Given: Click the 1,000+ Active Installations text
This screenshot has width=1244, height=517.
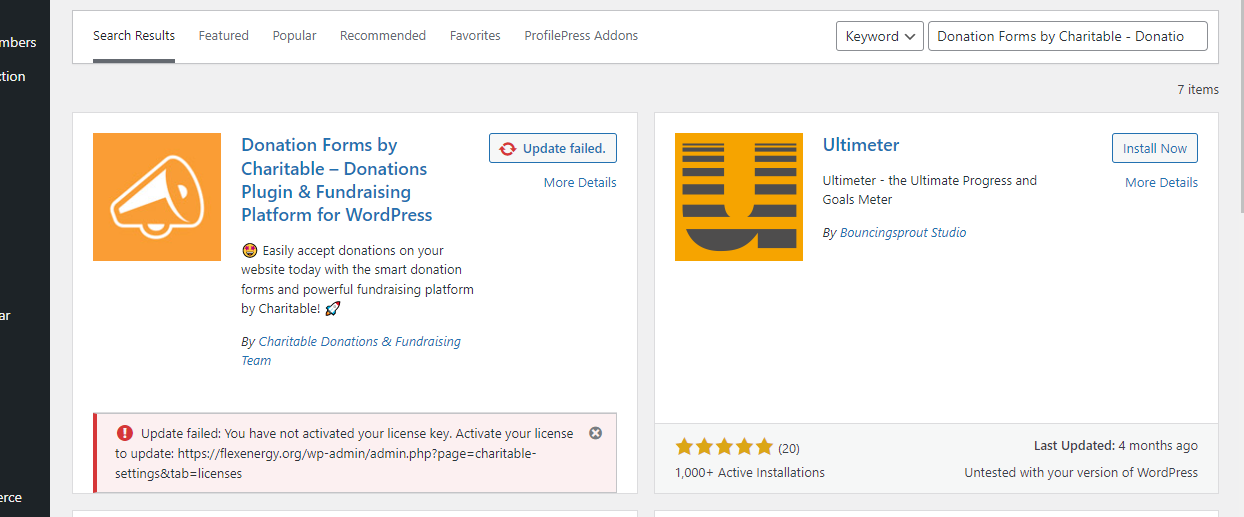Looking at the screenshot, I should [750, 473].
